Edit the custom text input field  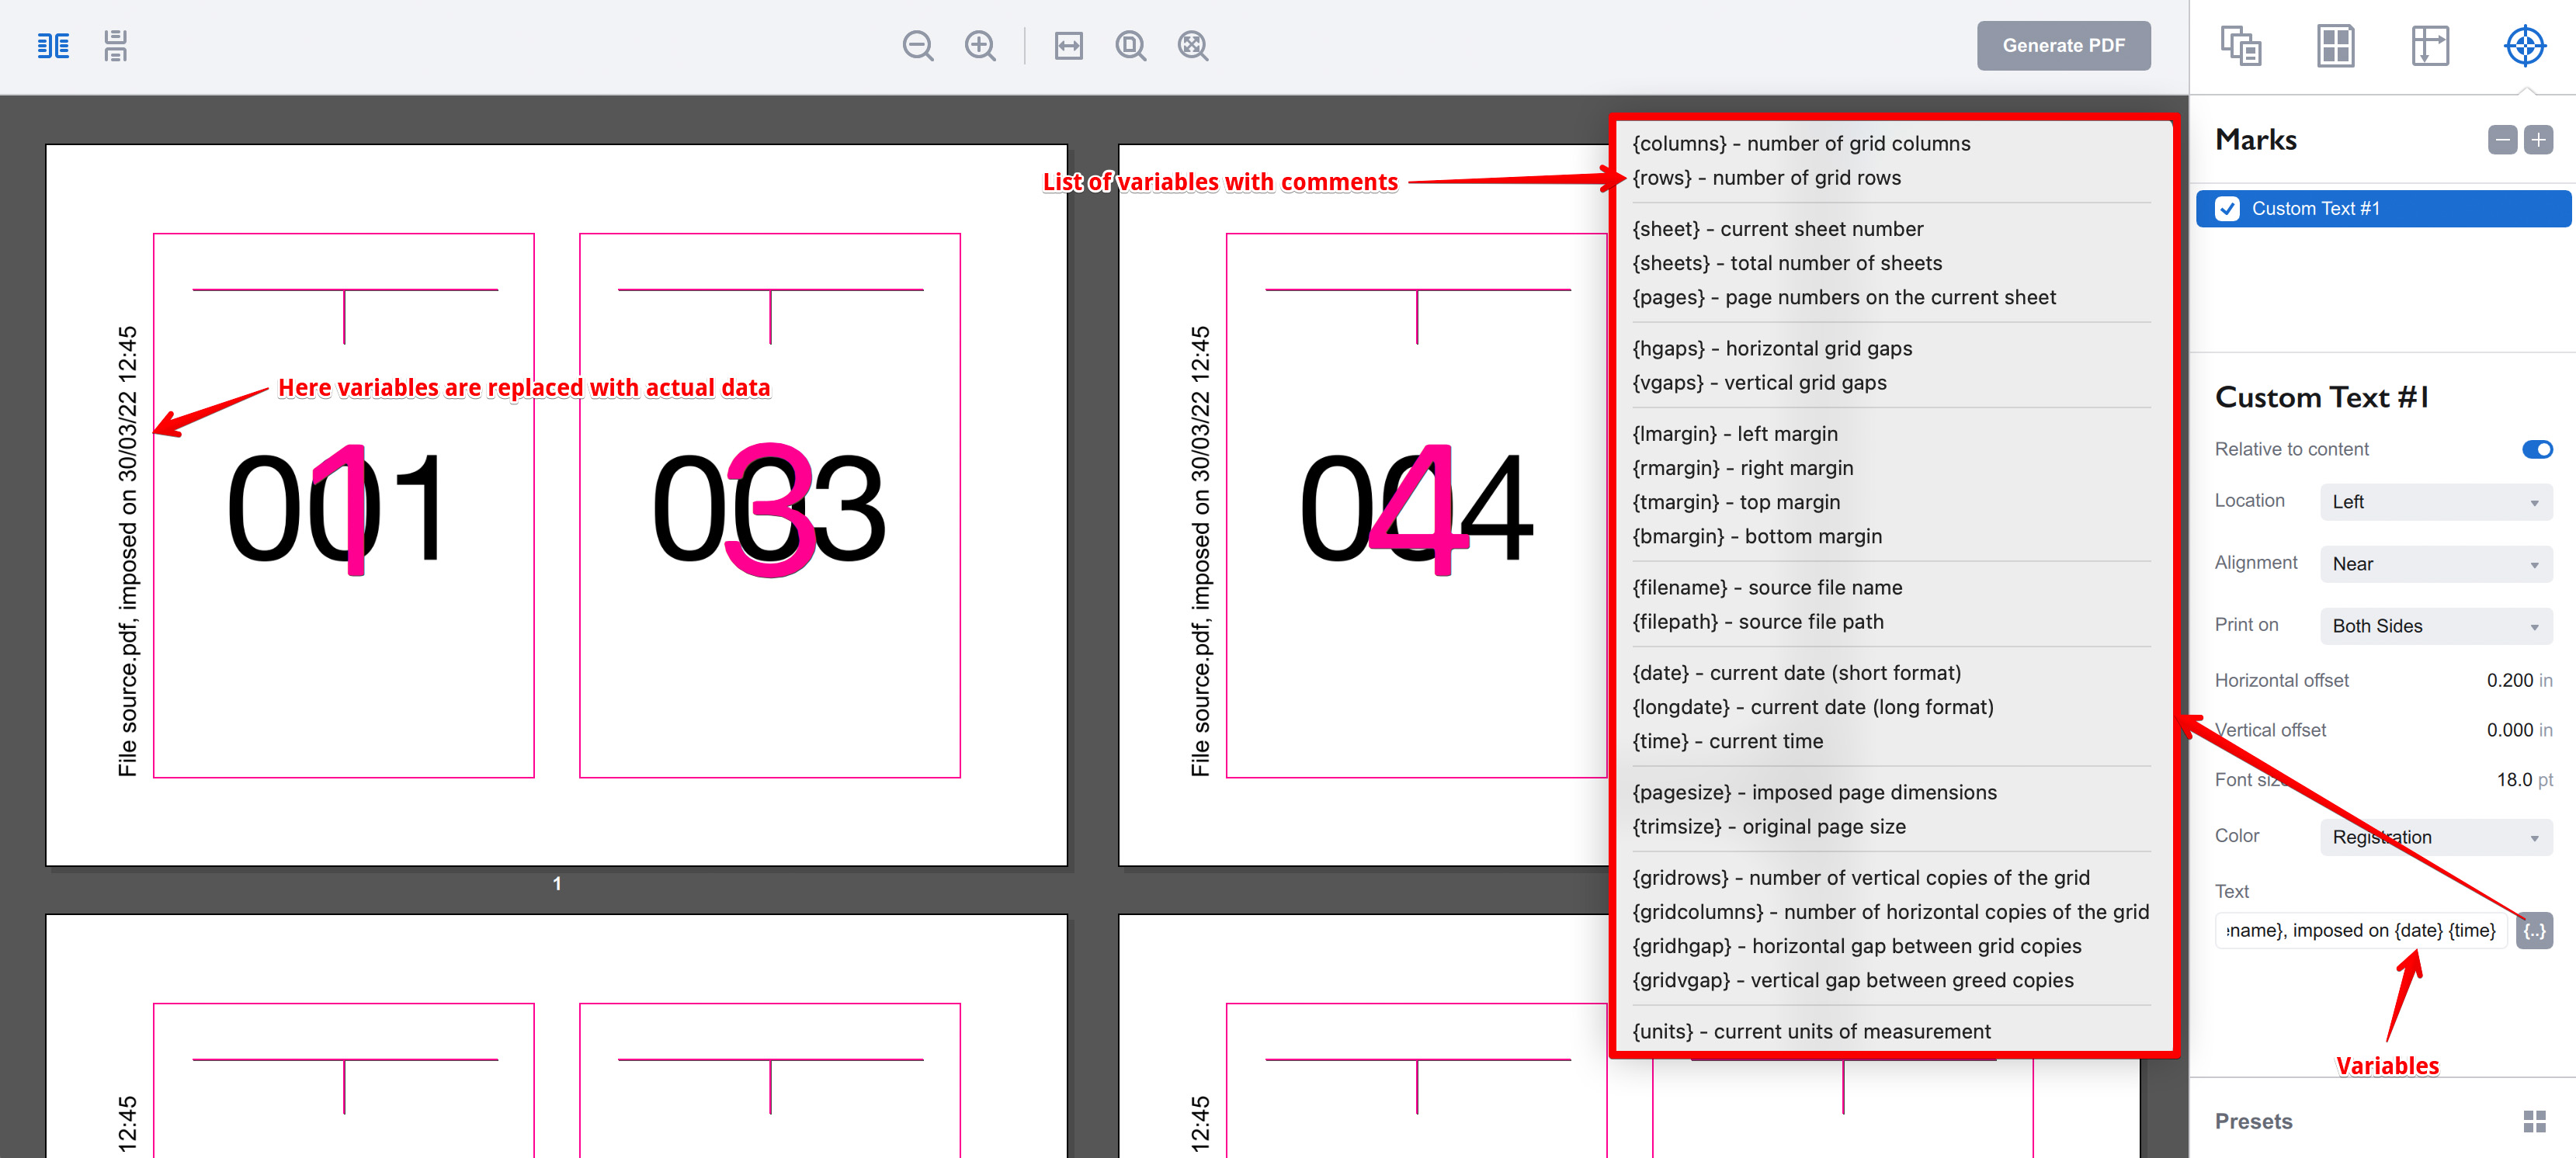(2360, 930)
